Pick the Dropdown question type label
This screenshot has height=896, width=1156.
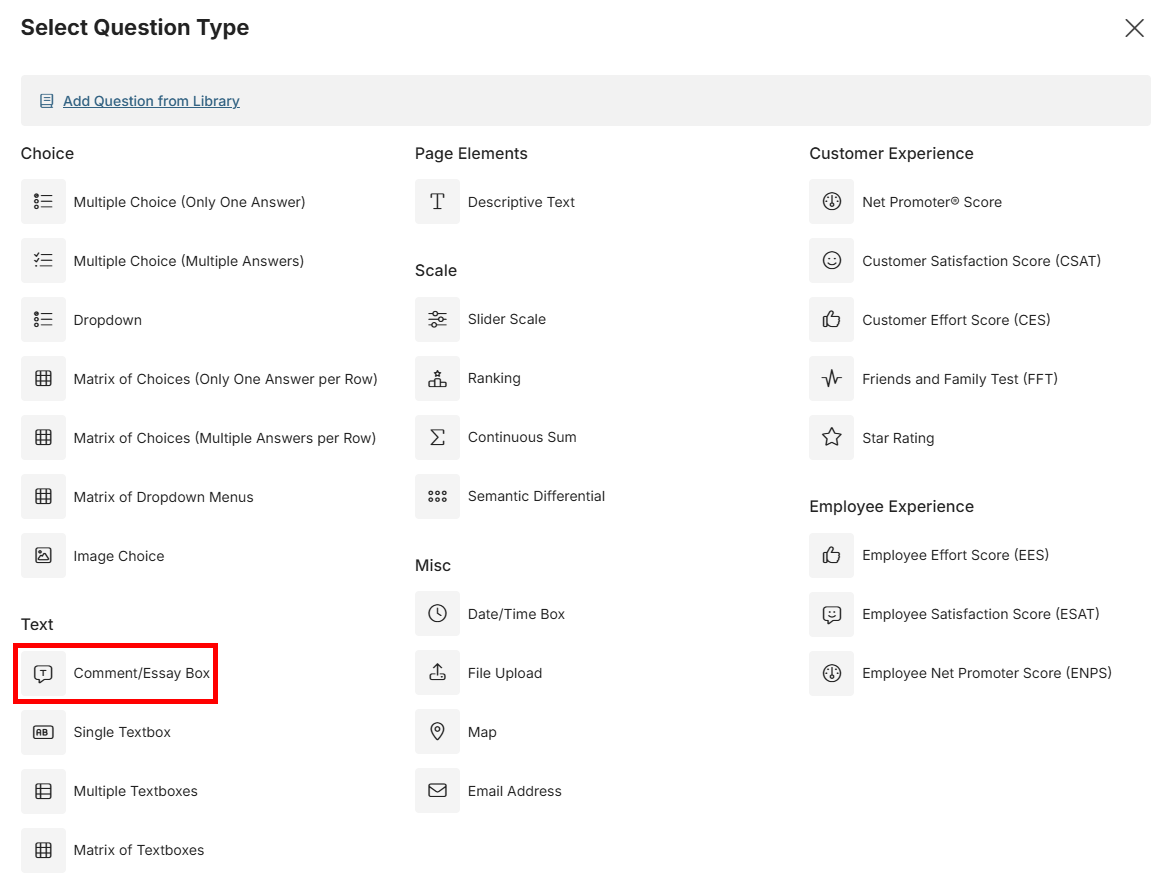[108, 320]
